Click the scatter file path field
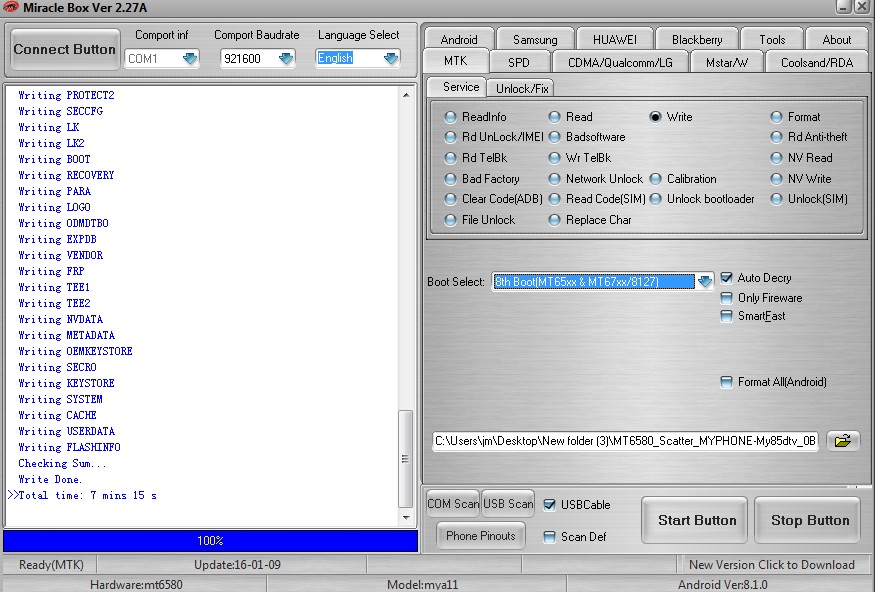Viewport: 875px width, 592px height. pos(626,441)
